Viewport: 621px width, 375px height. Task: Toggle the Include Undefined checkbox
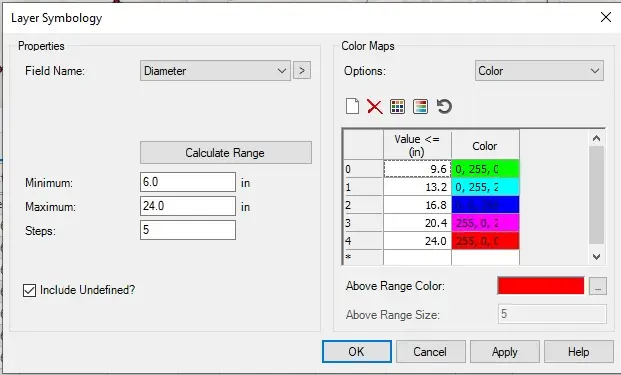tap(29, 290)
